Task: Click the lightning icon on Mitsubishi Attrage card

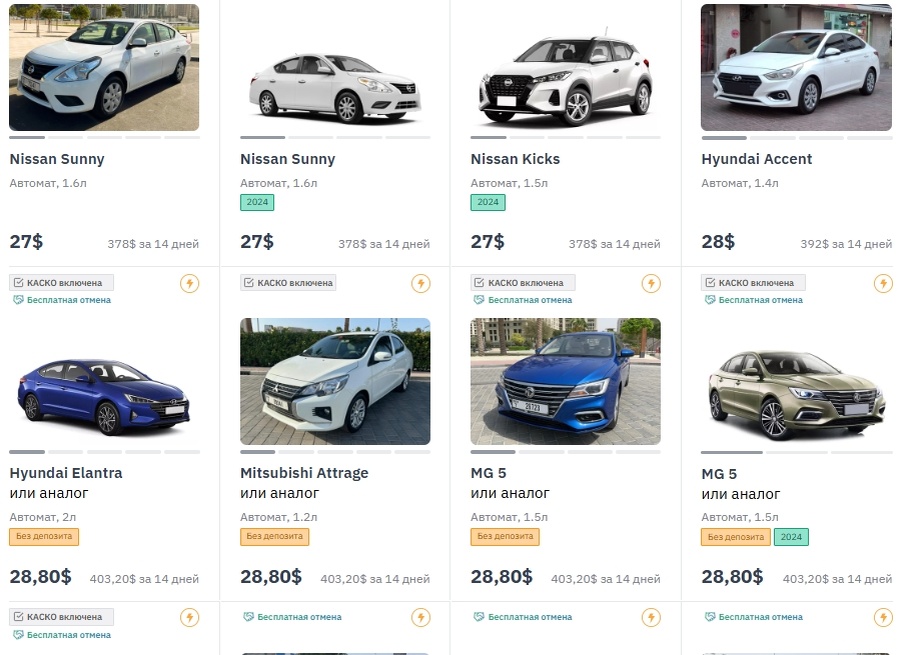Action: point(421,284)
